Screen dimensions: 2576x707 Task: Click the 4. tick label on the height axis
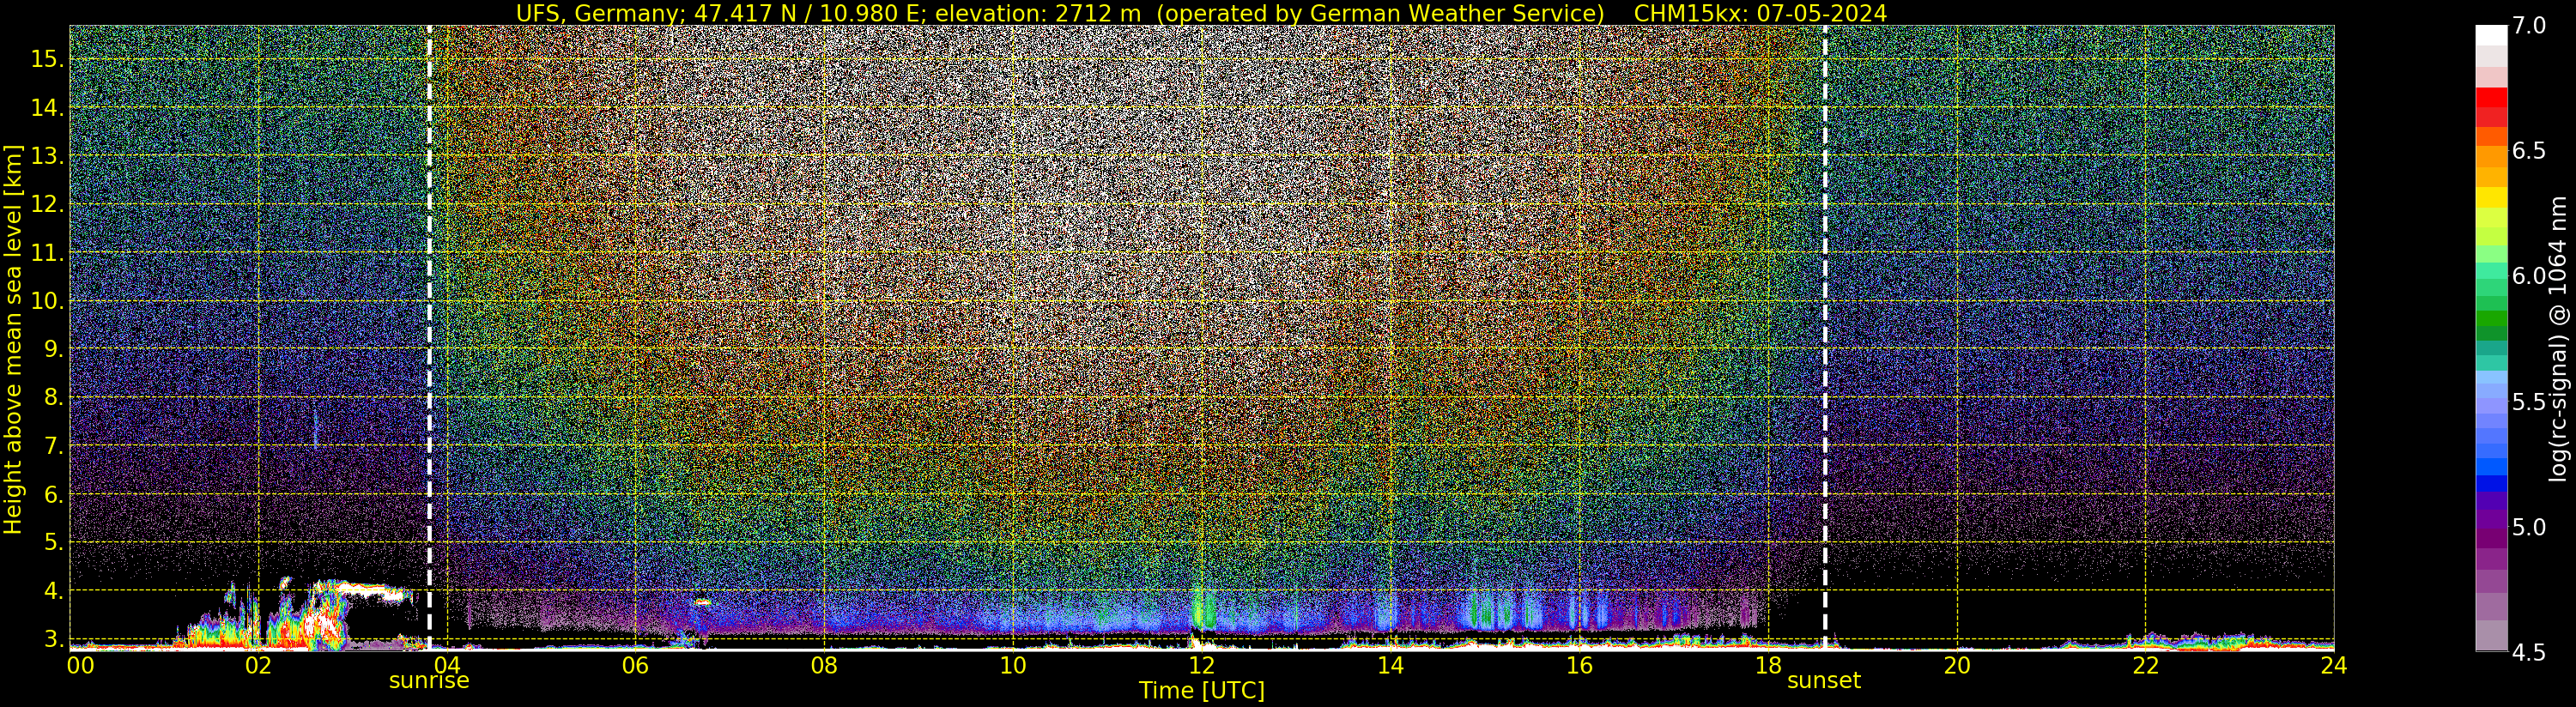[53, 590]
